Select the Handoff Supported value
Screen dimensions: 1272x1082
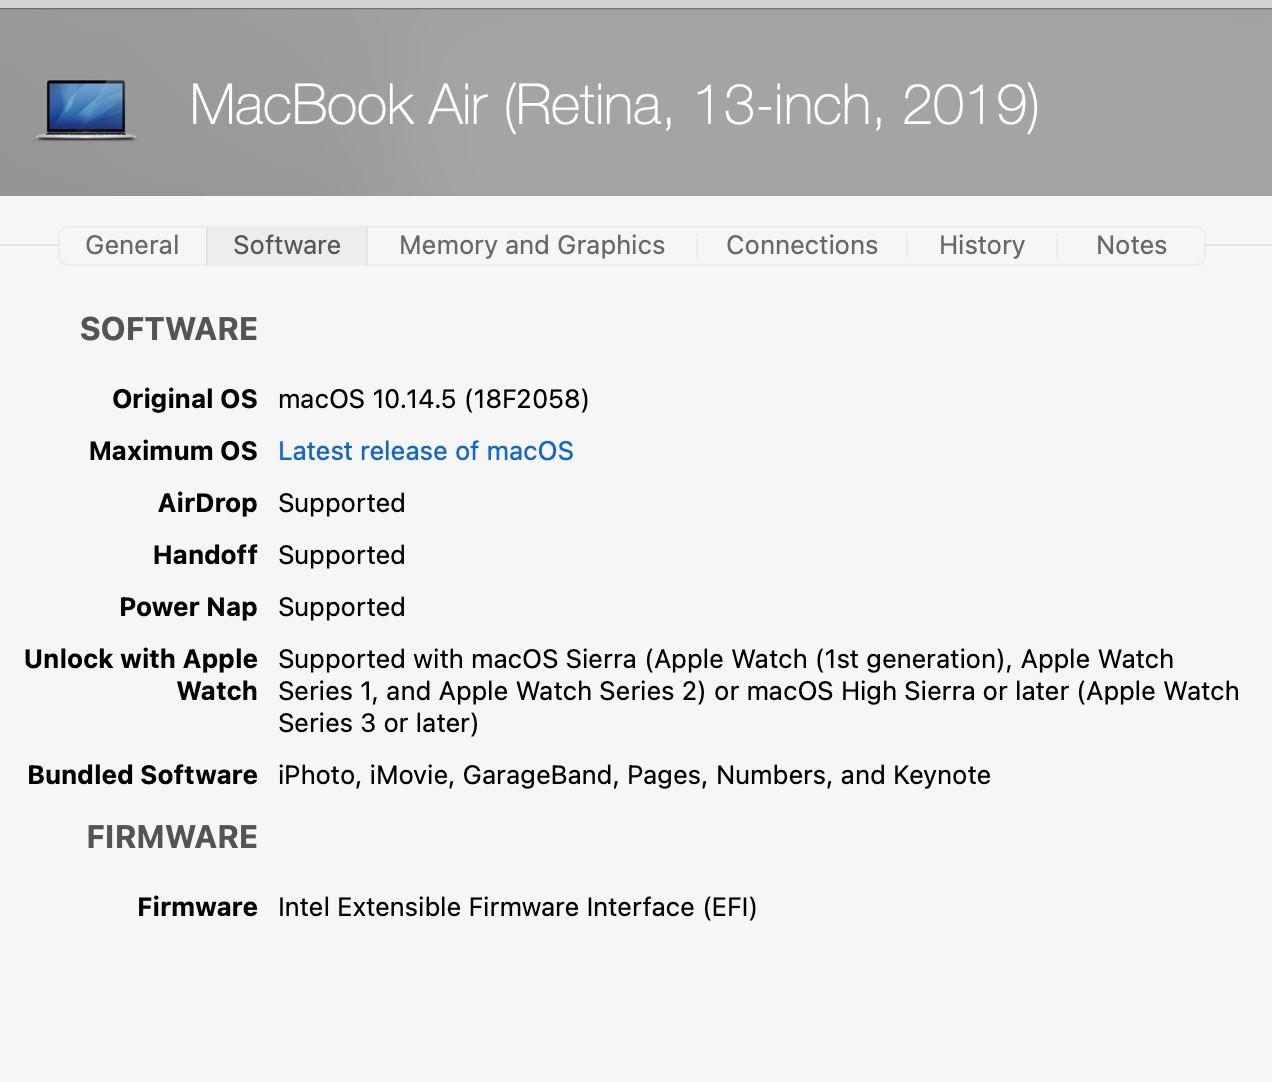click(342, 555)
